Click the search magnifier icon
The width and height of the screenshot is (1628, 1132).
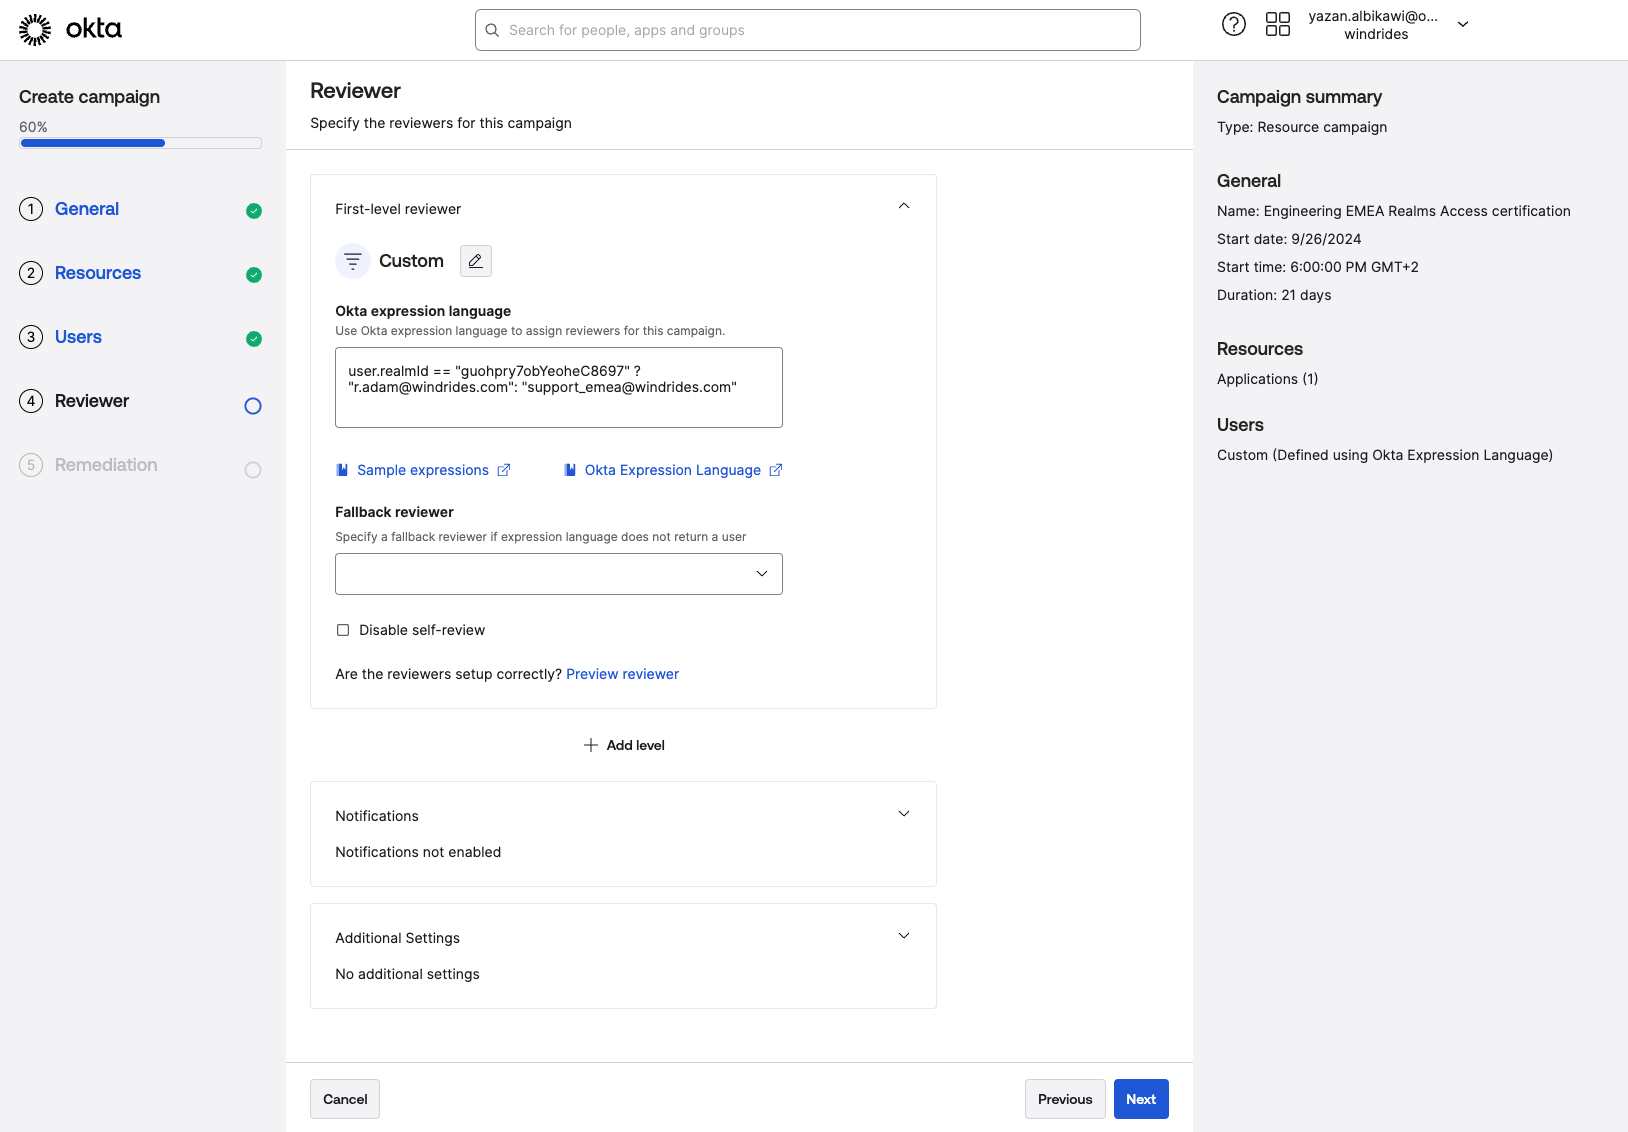pyautogui.click(x=492, y=30)
